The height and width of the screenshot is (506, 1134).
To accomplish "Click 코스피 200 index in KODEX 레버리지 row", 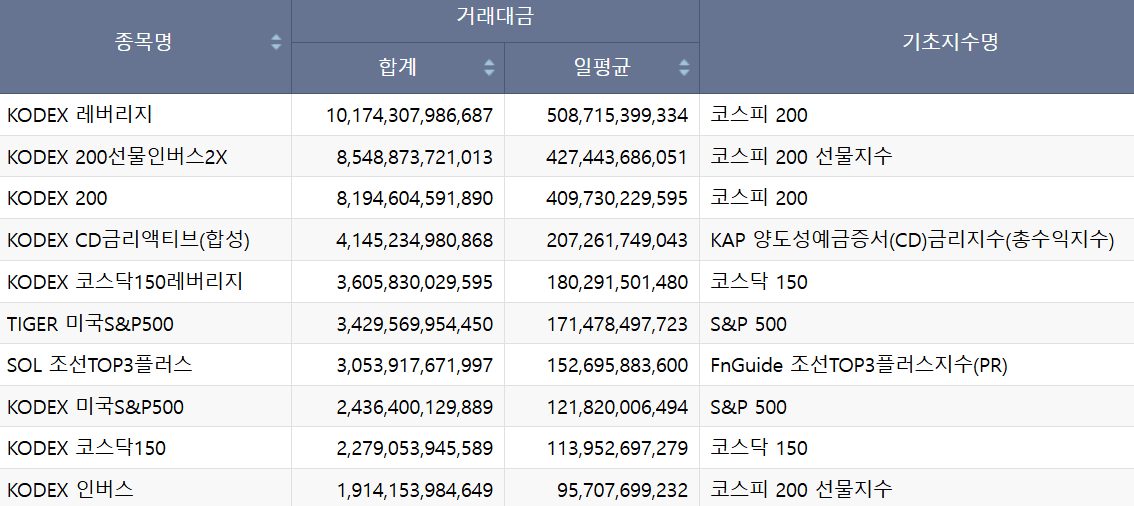I will pos(759,115).
